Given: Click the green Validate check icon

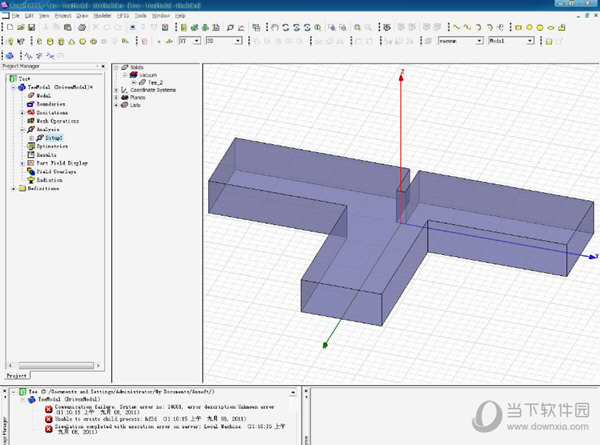Looking at the screenshot, I should tap(194, 27).
